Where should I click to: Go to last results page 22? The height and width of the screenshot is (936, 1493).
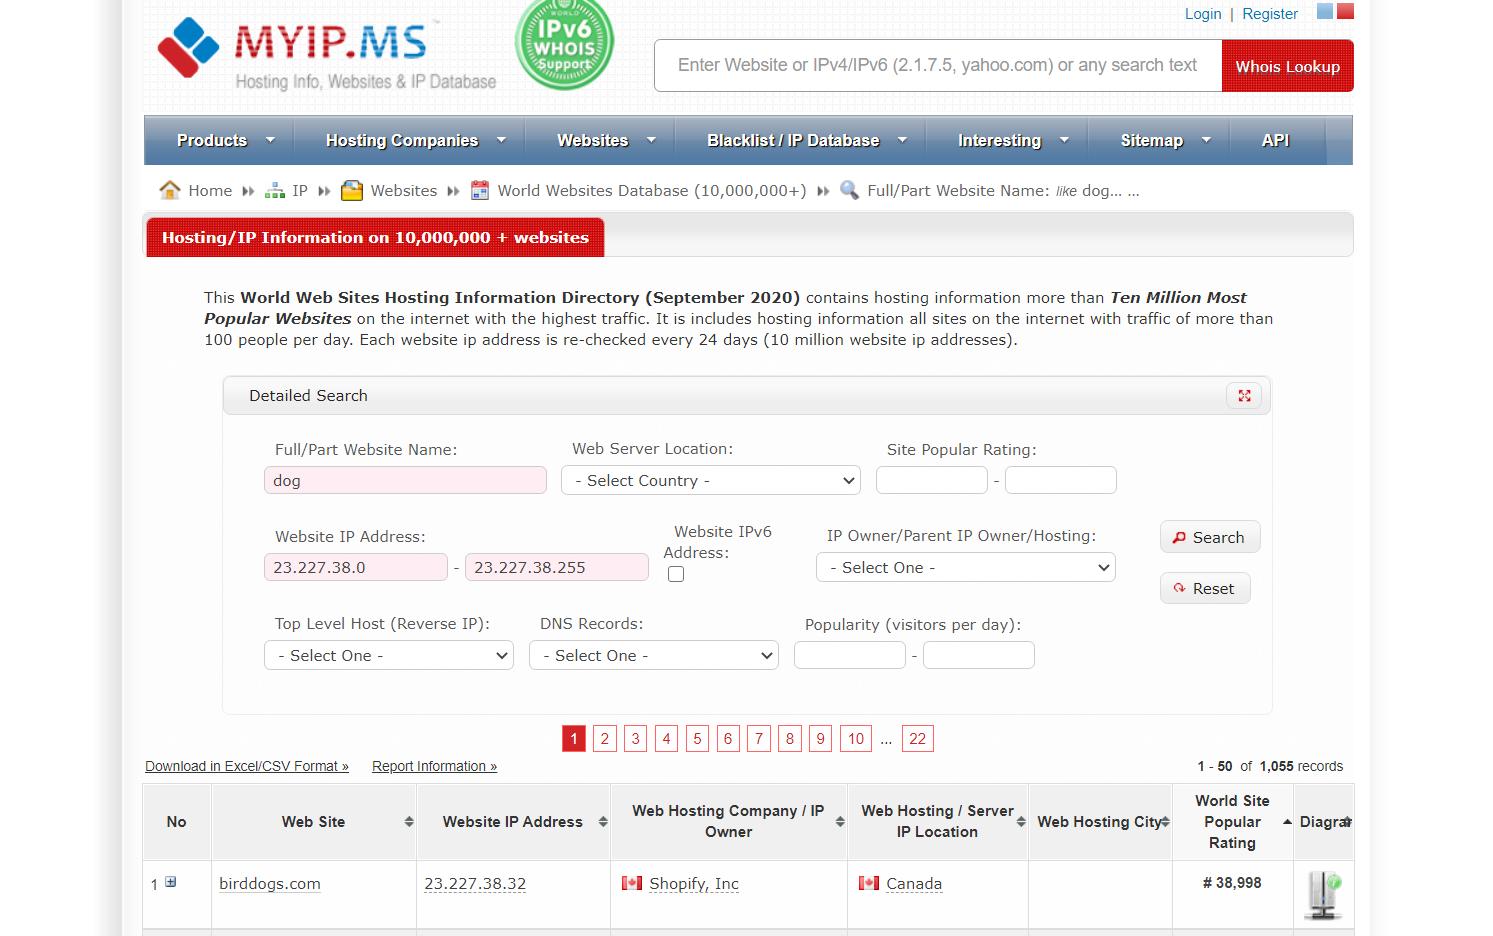click(x=918, y=739)
